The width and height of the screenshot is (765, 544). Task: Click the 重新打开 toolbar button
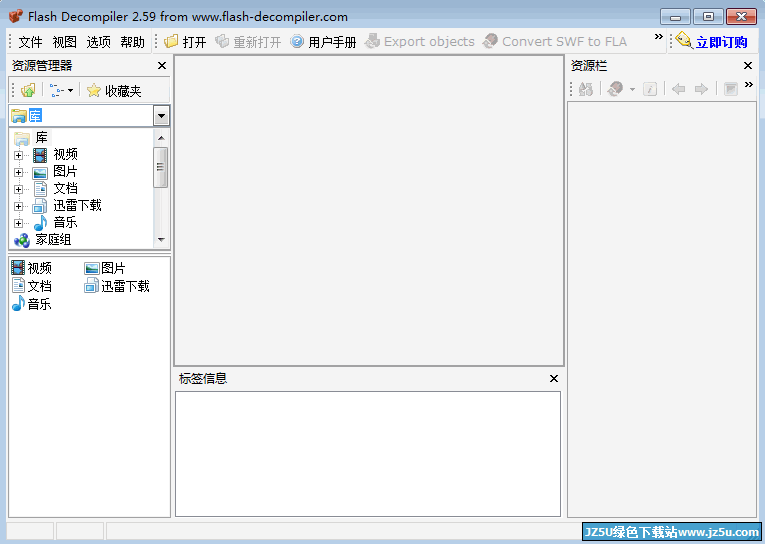[x=248, y=42]
